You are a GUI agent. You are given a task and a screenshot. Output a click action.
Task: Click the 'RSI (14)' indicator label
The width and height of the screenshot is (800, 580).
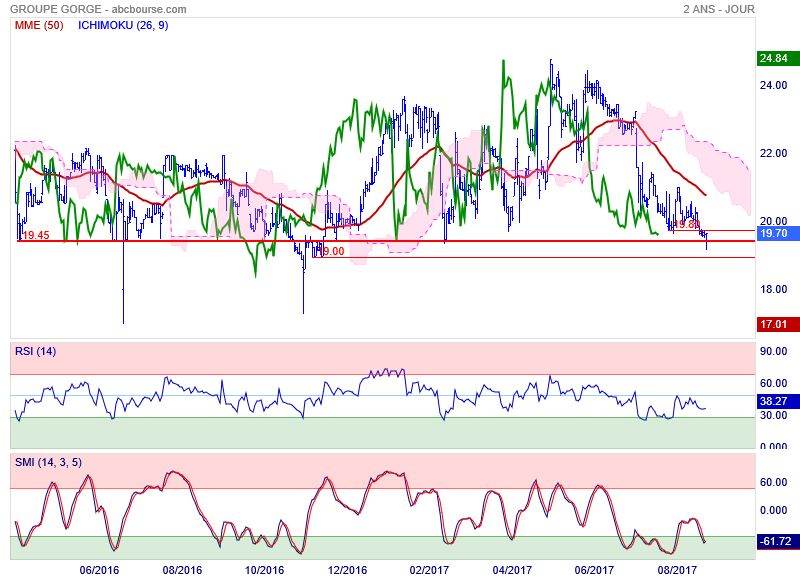pos(35,351)
